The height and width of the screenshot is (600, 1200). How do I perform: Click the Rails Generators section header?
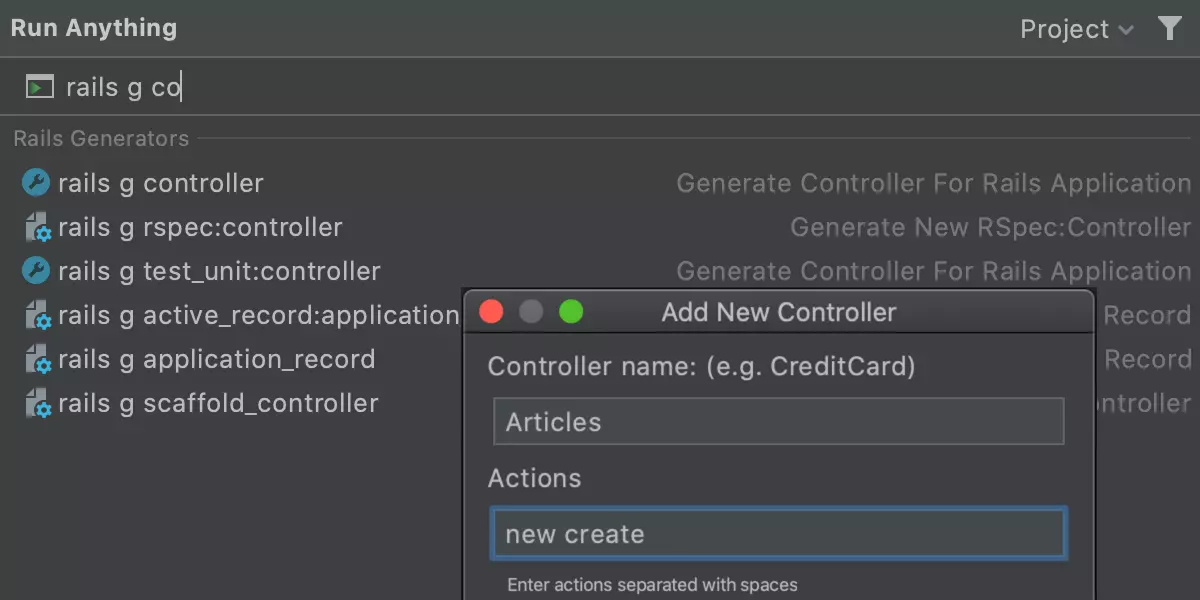tap(101, 139)
